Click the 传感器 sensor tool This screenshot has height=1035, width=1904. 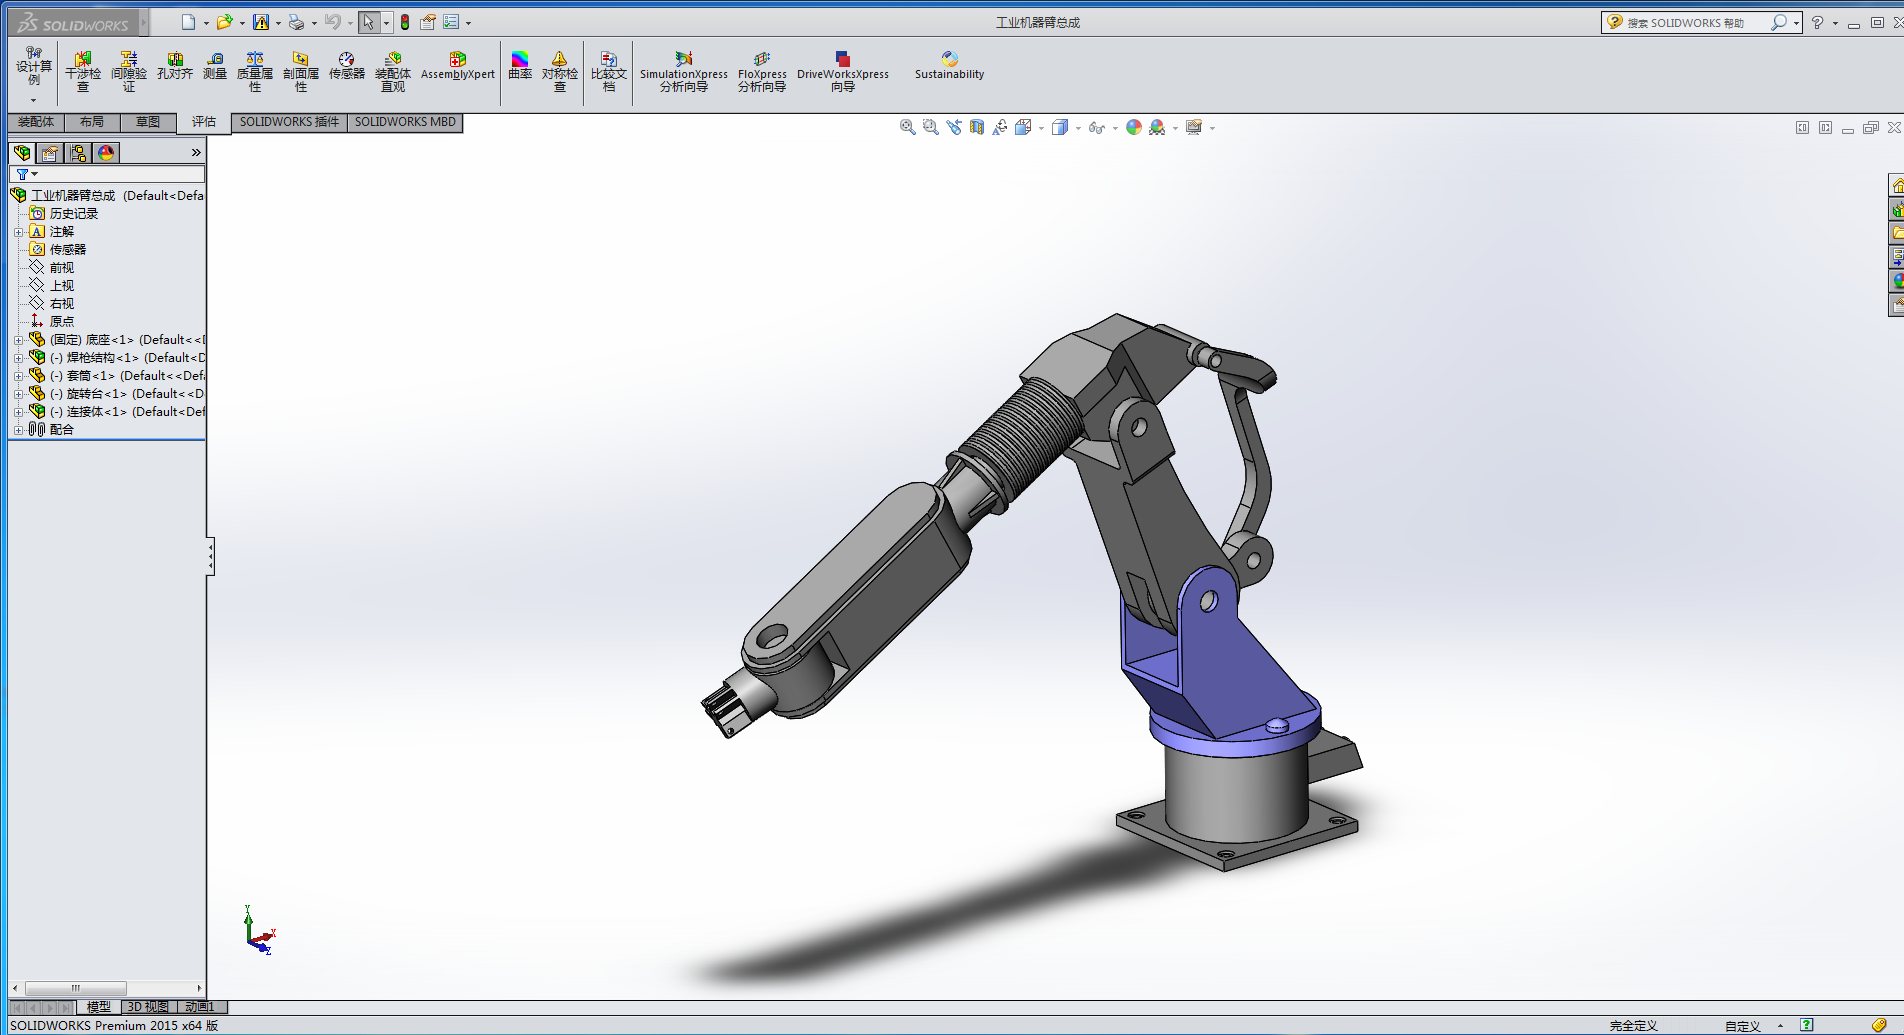click(347, 66)
